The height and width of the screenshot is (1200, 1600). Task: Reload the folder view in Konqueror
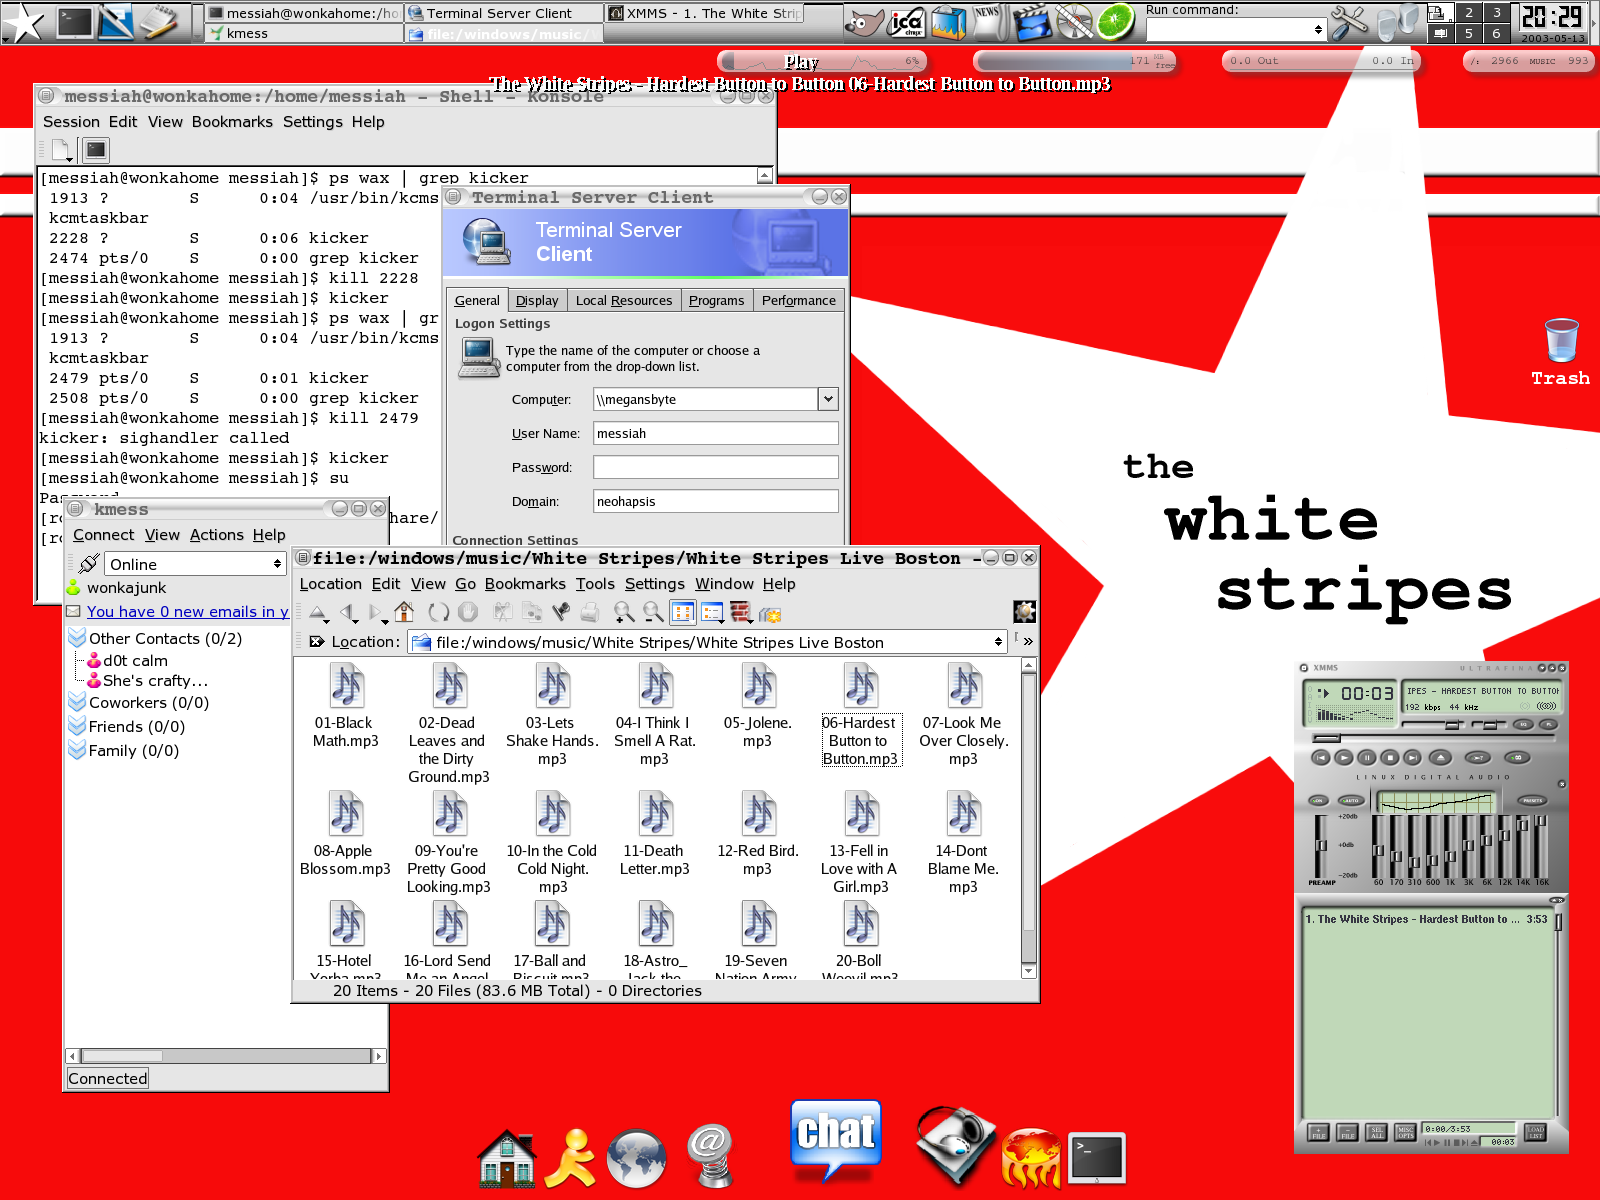click(x=438, y=612)
